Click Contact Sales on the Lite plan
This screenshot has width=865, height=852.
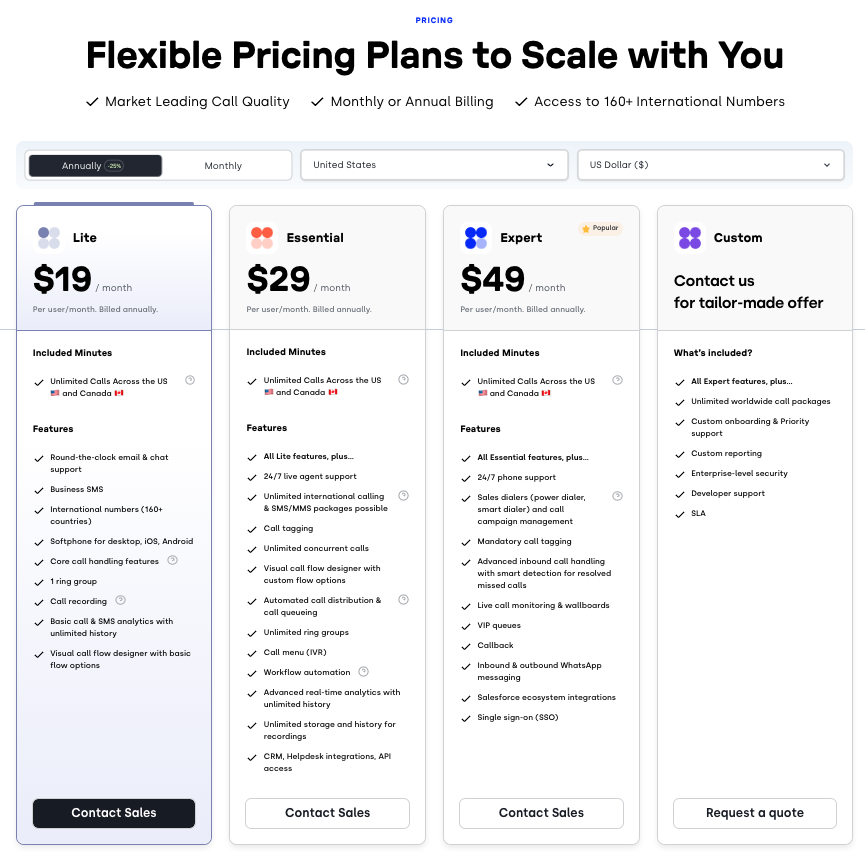[x=114, y=813]
